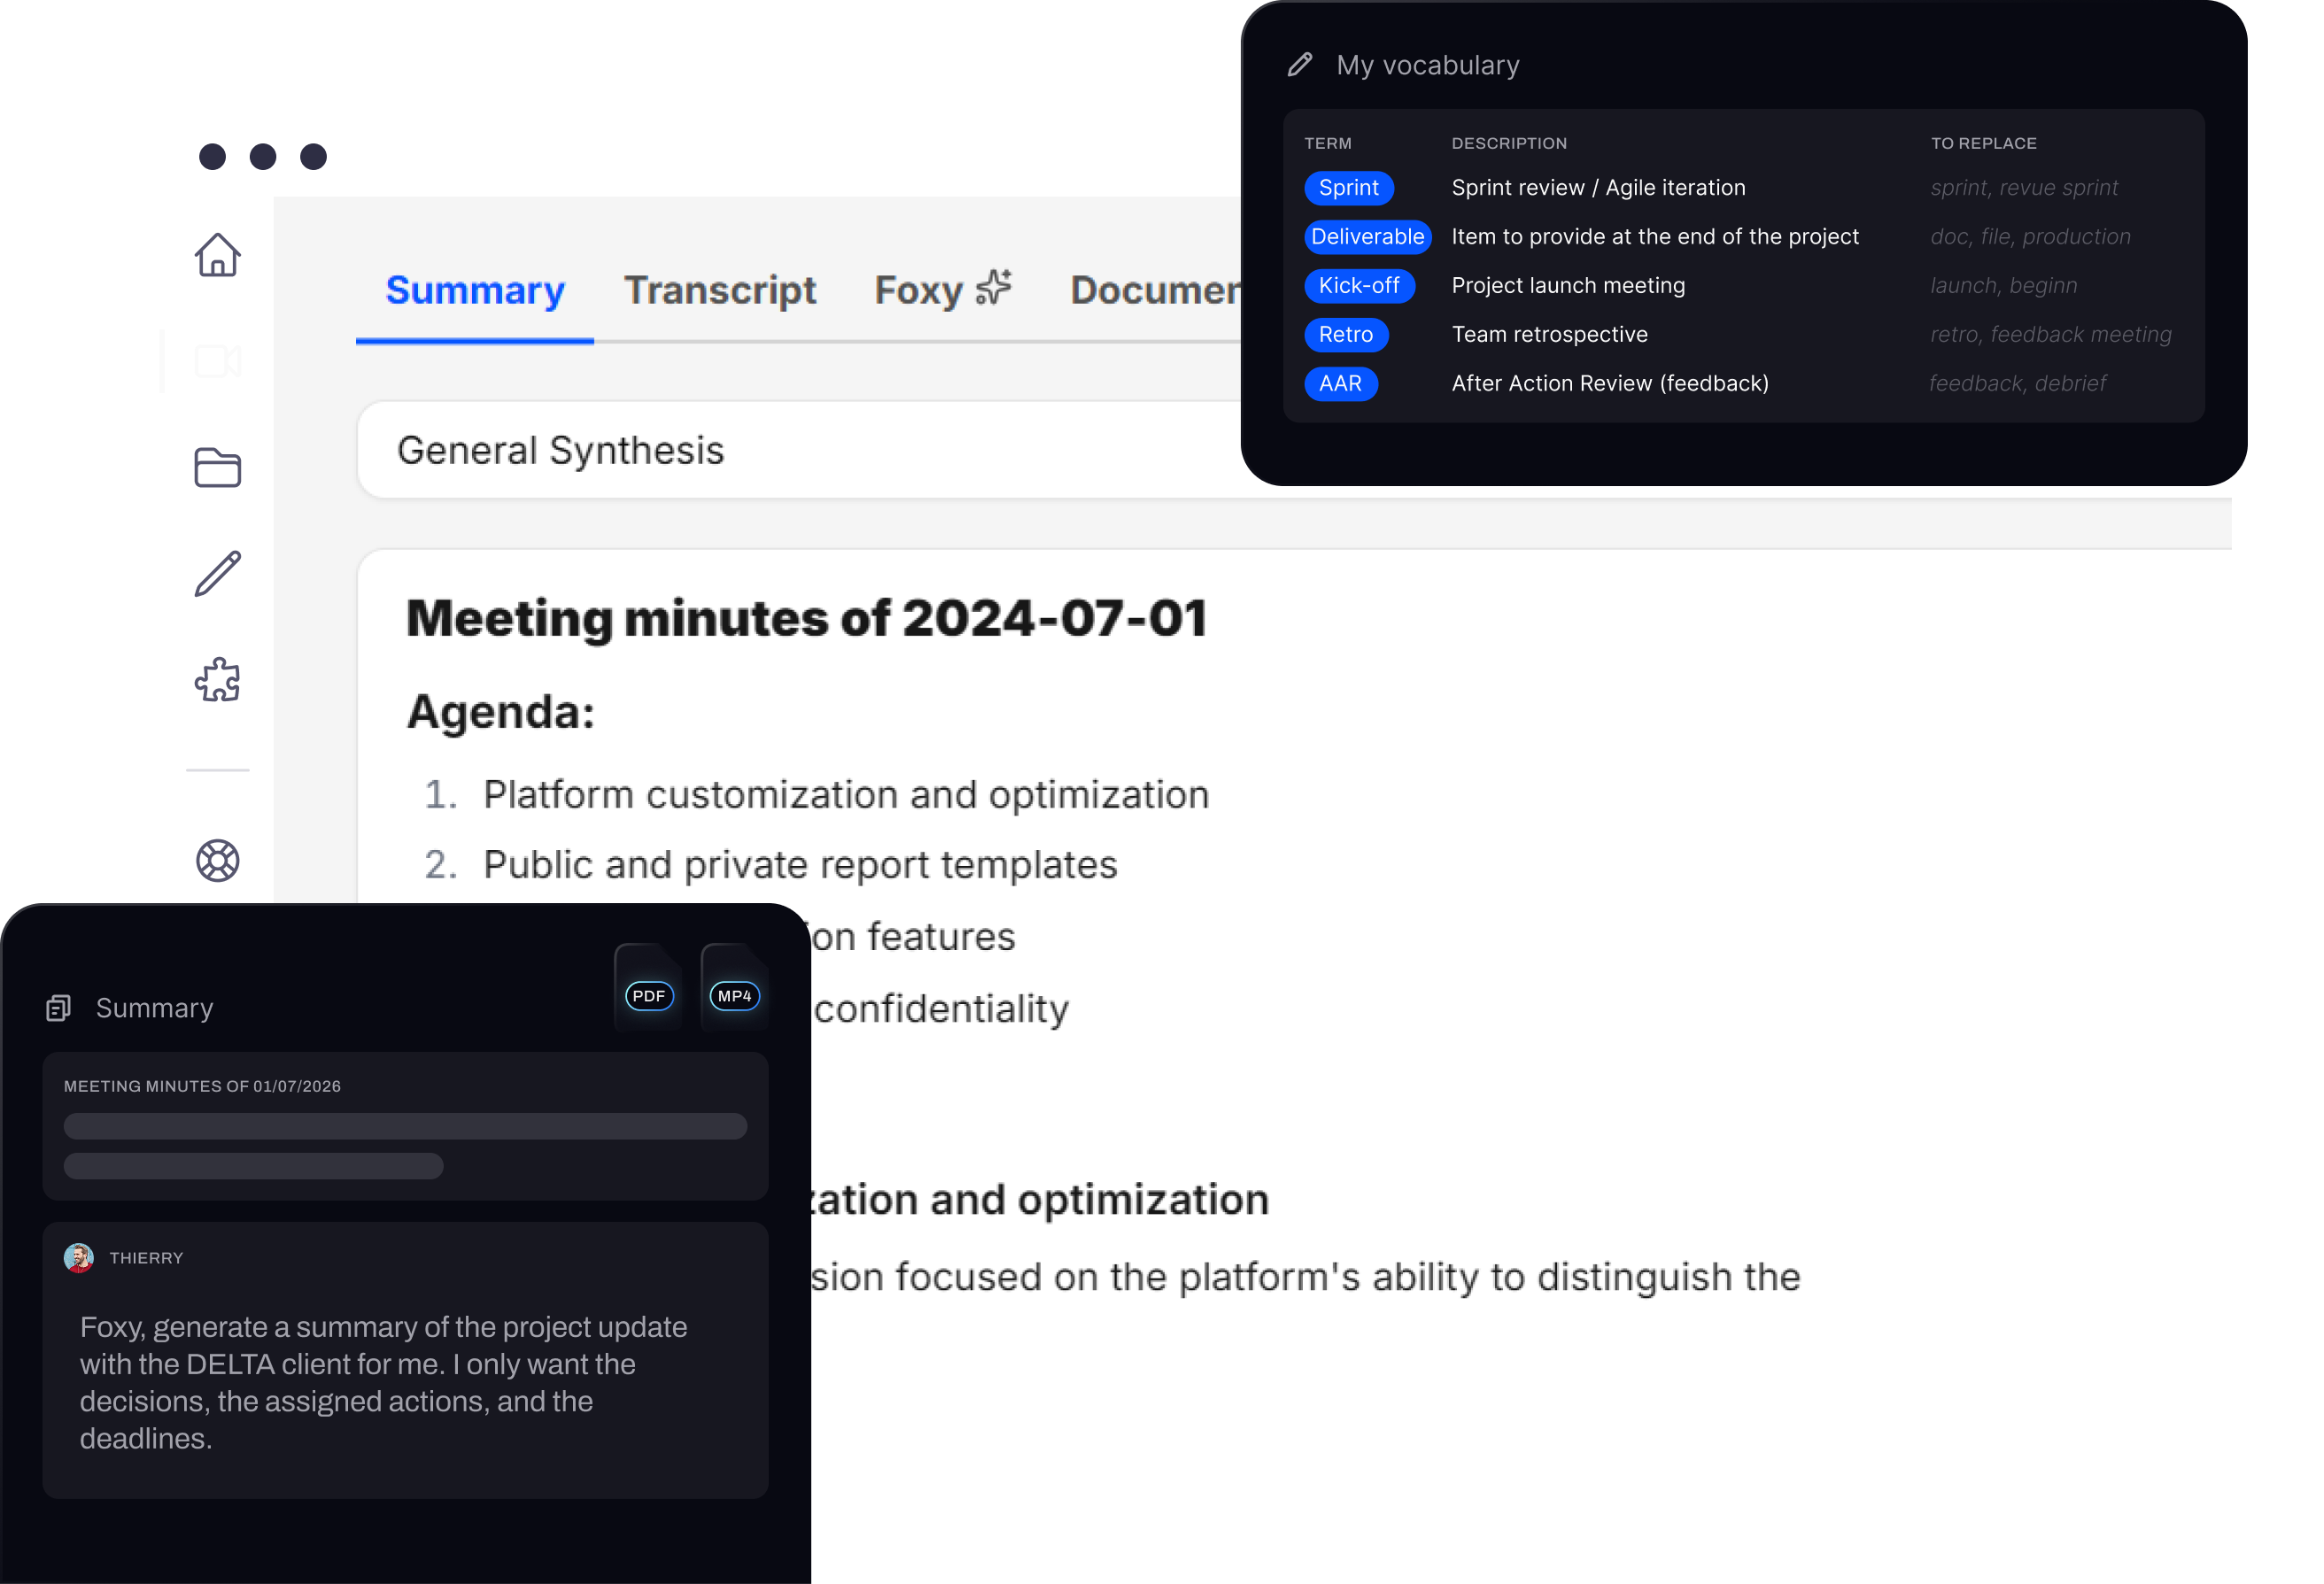Click the pencil icon beside My vocabulary
The height and width of the screenshot is (1584, 2324).
coord(1300,65)
